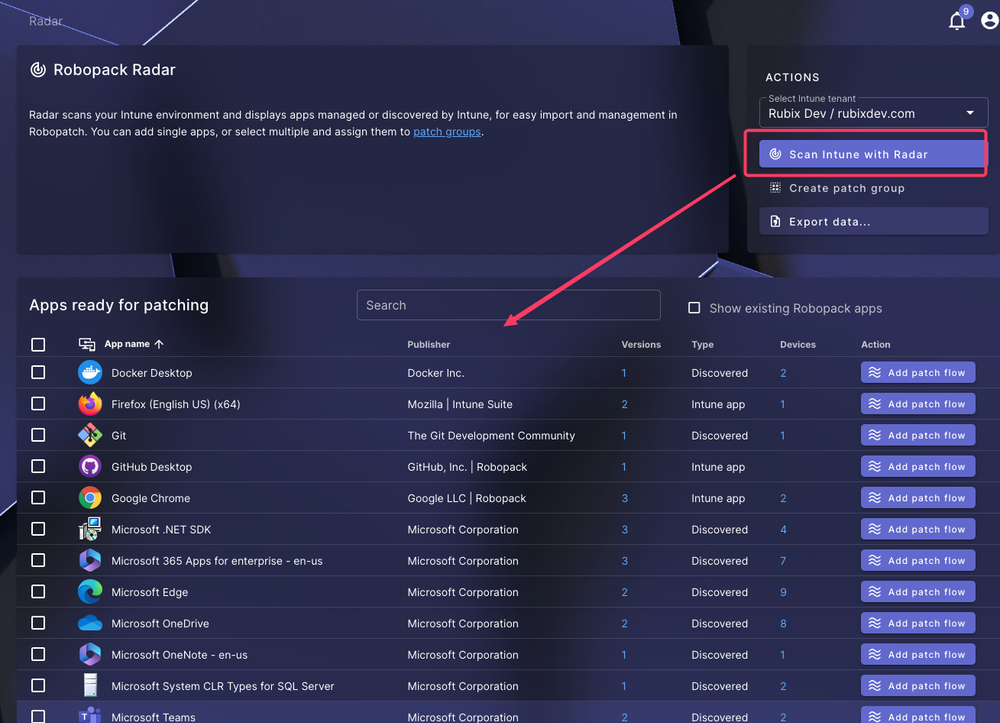The width and height of the screenshot is (1000, 723).
Task: Check the Microsoft OneDrive row checkbox
Action: coord(38,623)
